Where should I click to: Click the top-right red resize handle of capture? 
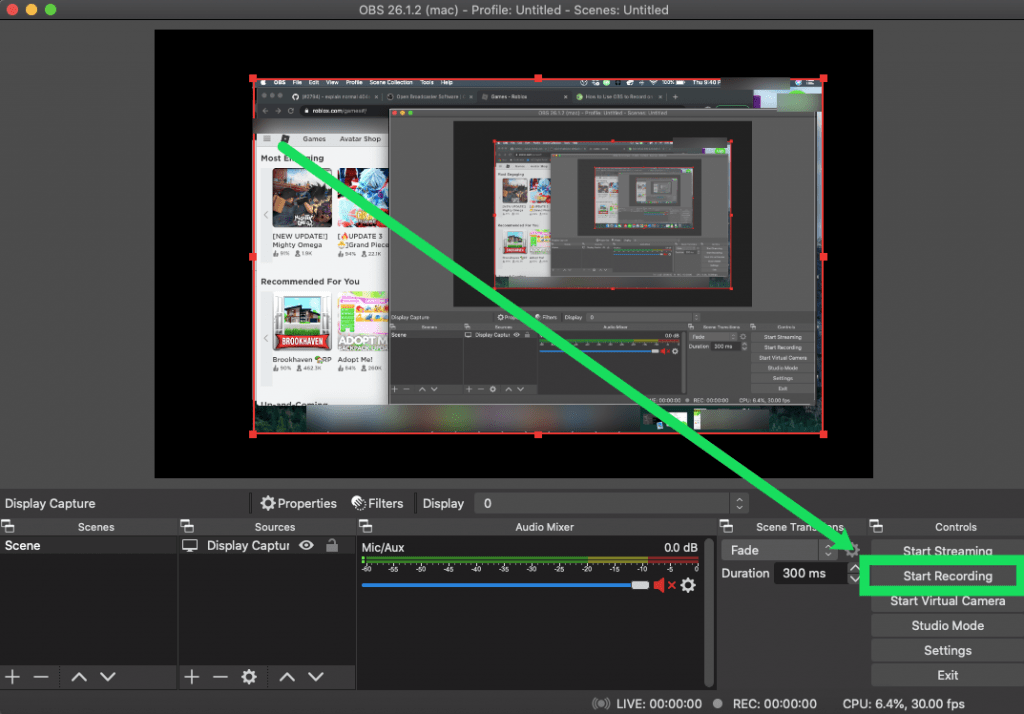[824, 78]
